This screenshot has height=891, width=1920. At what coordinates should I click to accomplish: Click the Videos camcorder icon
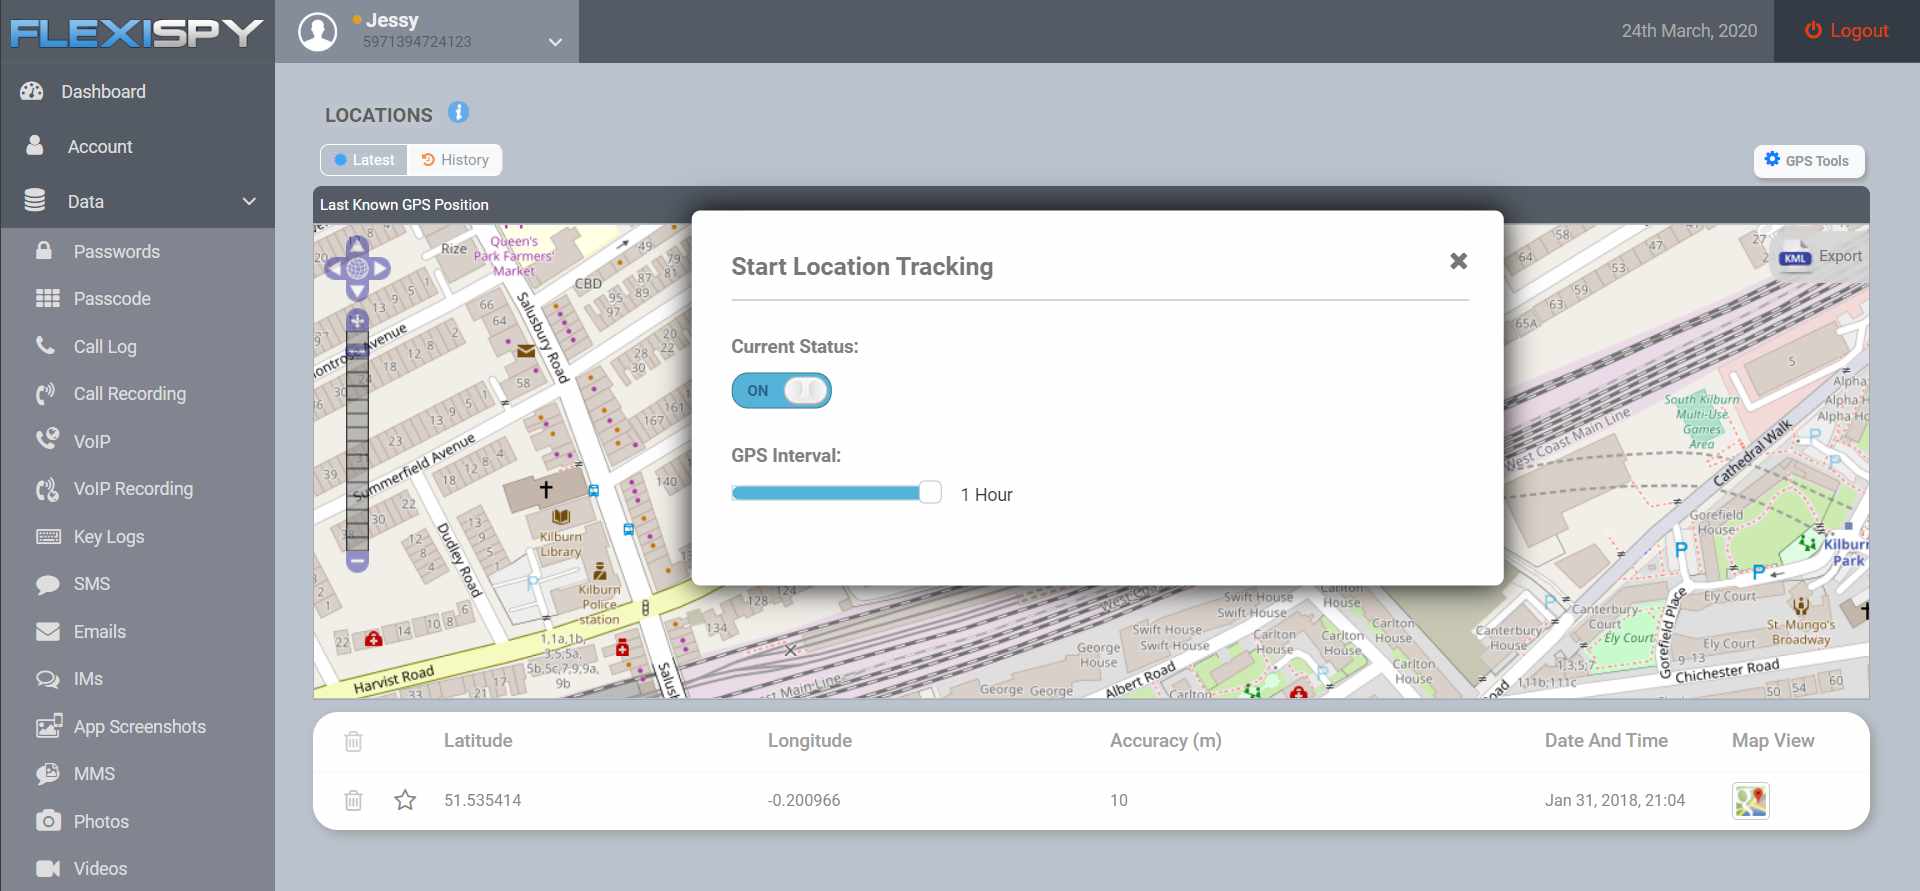click(48, 868)
